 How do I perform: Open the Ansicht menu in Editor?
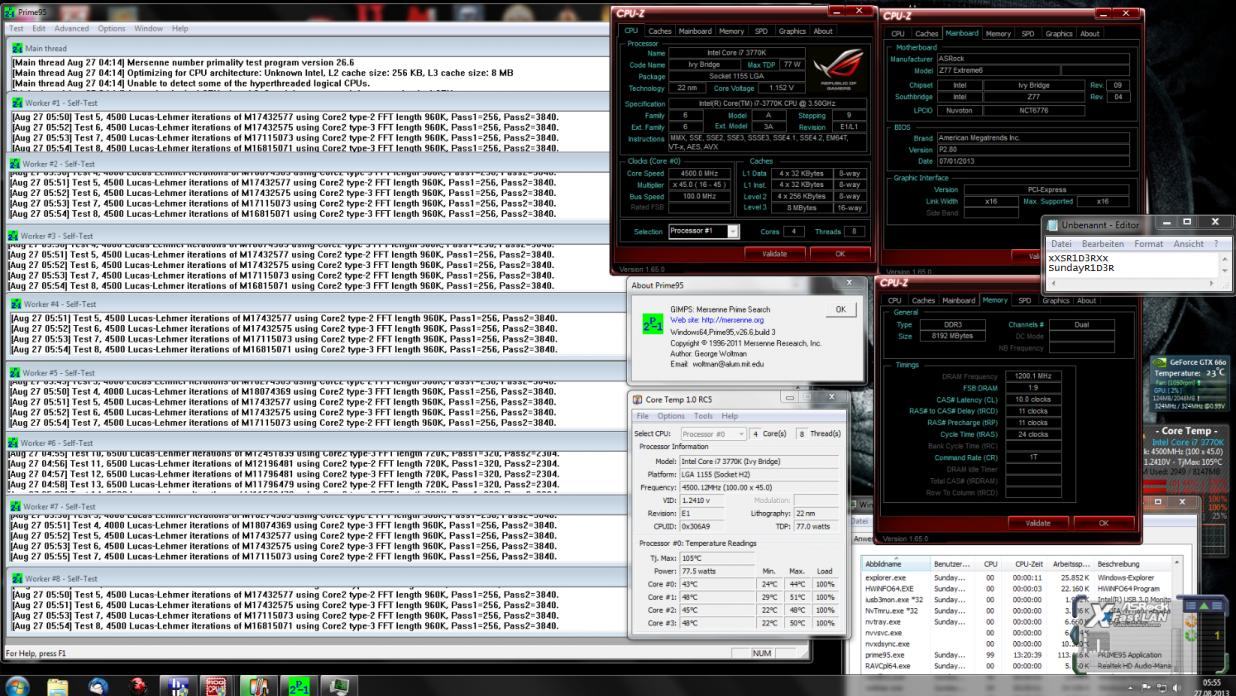(x=1188, y=244)
